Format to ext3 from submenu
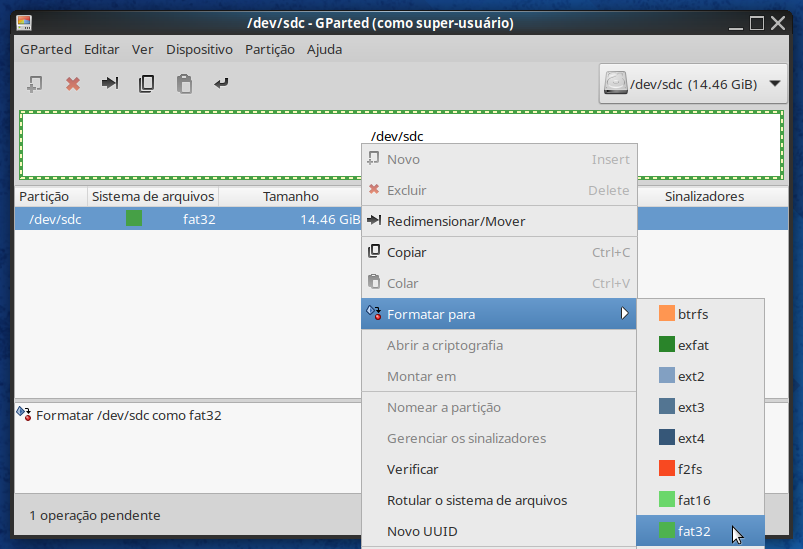This screenshot has height=549, width=803. [701, 407]
